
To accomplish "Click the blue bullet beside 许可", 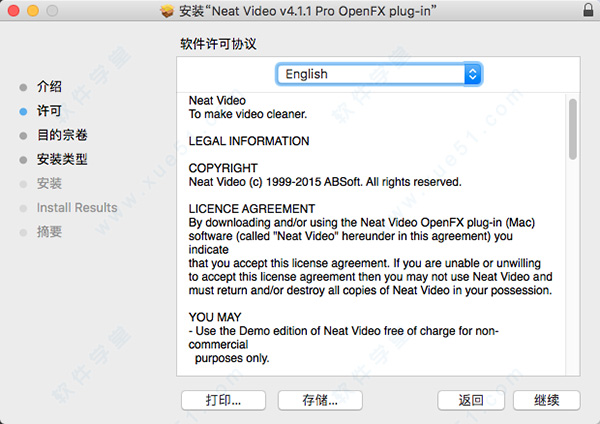I will tap(23, 111).
